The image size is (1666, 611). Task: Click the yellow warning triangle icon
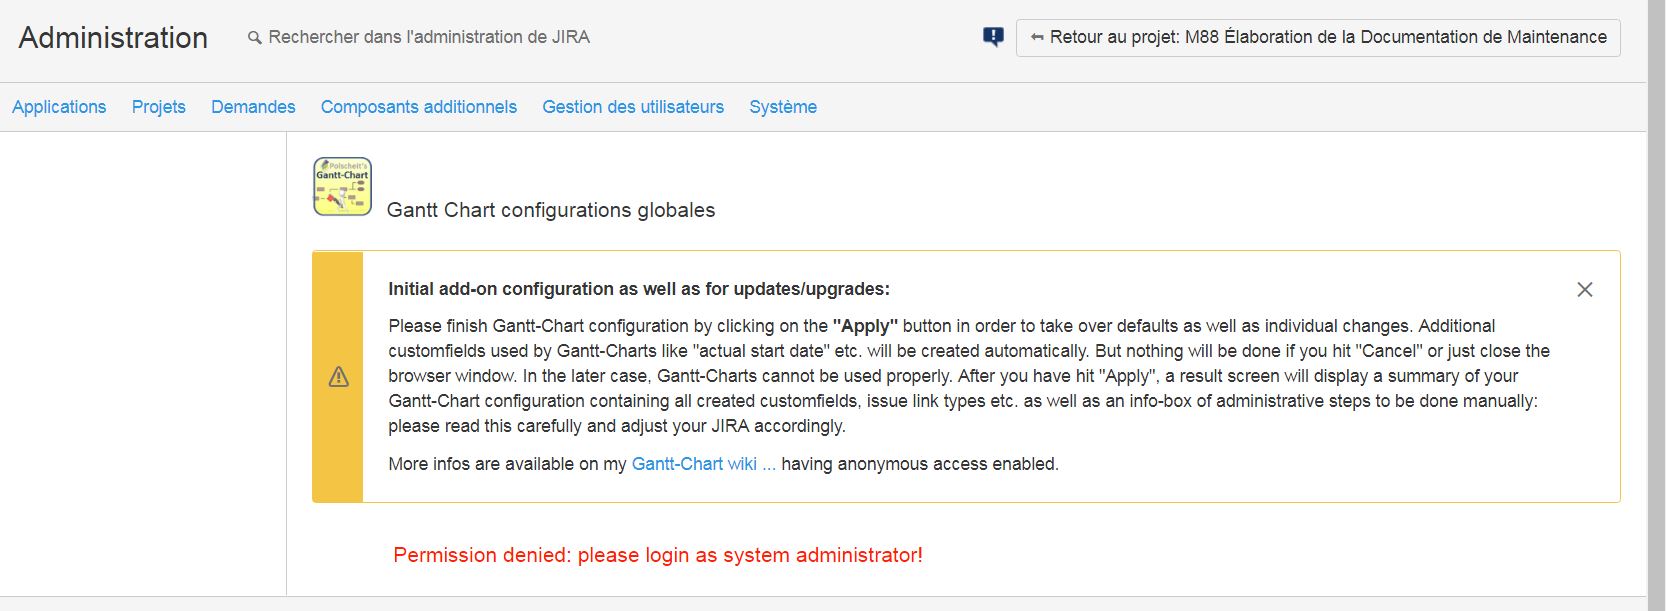pyautogui.click(x=339, y=377)
